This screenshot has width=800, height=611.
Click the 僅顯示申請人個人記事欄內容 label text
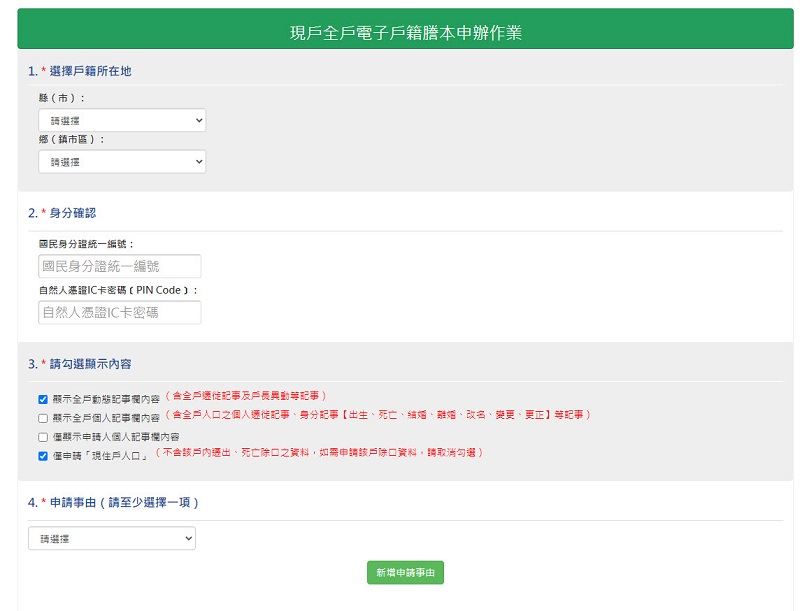point(116,437)
